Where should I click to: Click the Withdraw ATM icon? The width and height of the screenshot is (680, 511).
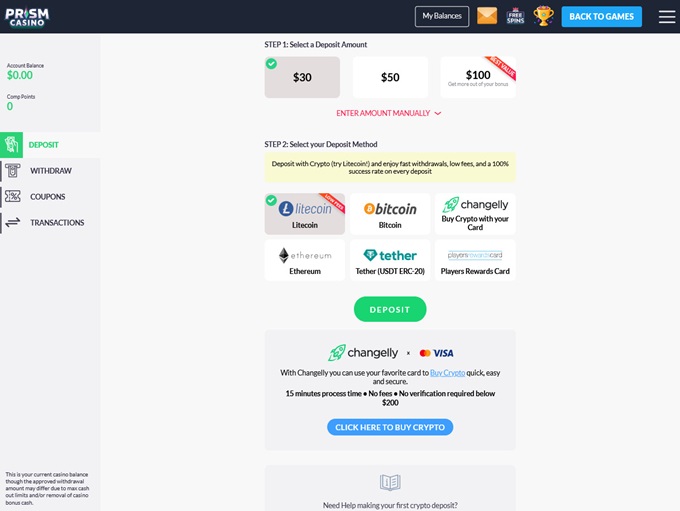[13, 171]
